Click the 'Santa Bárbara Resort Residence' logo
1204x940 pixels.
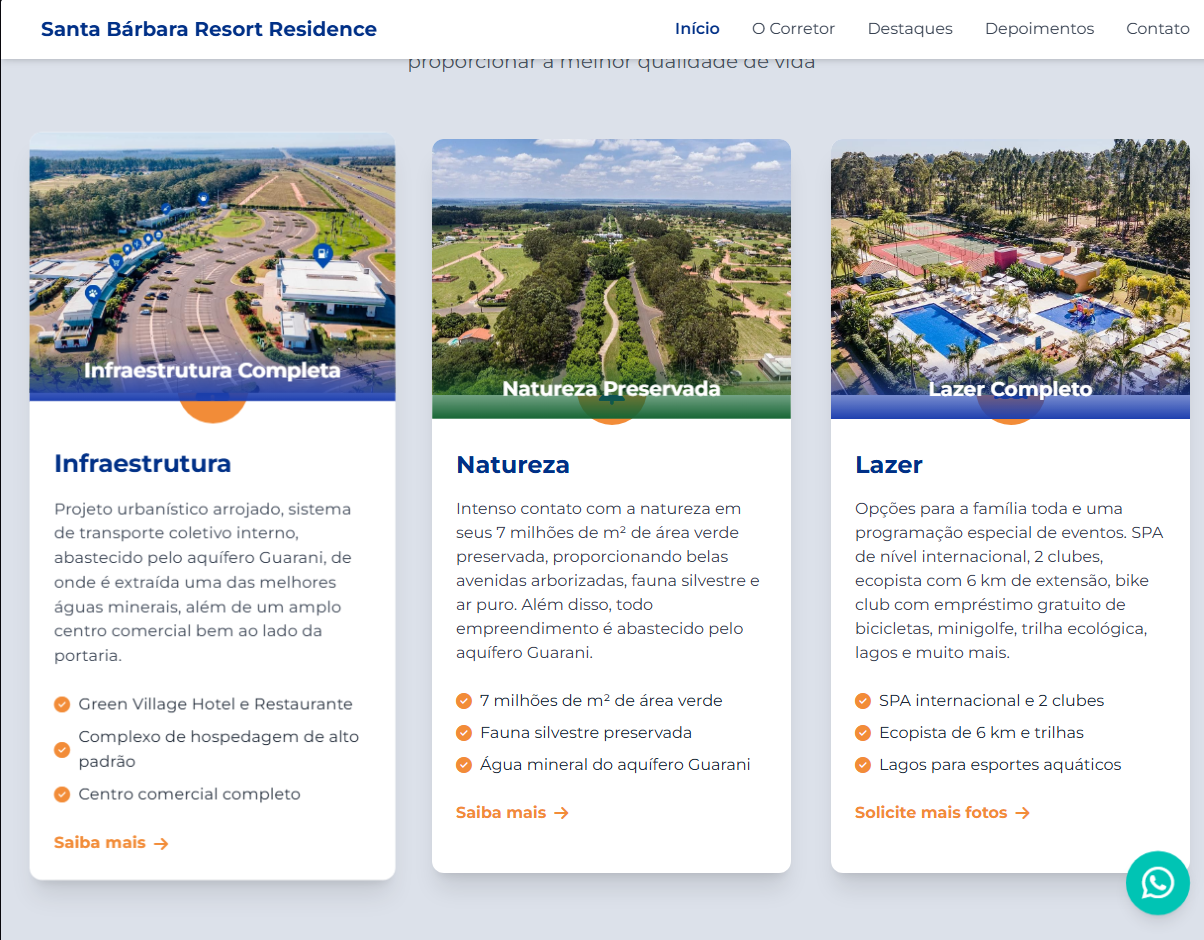(208, 29)
